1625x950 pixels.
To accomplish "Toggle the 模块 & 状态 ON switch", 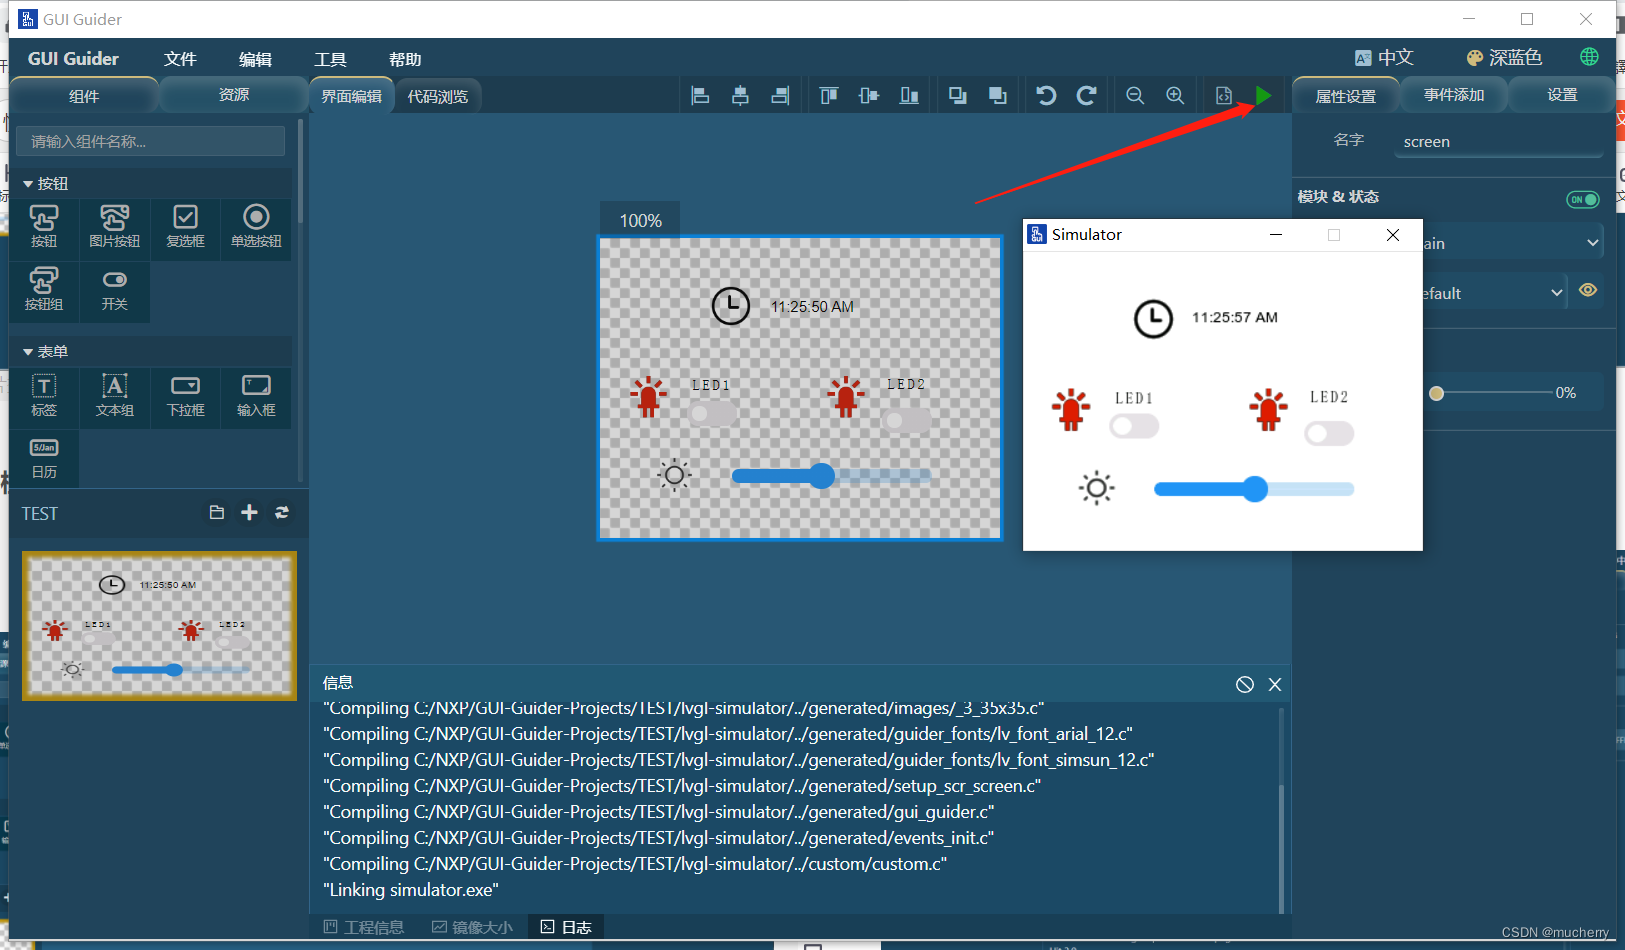I will [1582, 199].
